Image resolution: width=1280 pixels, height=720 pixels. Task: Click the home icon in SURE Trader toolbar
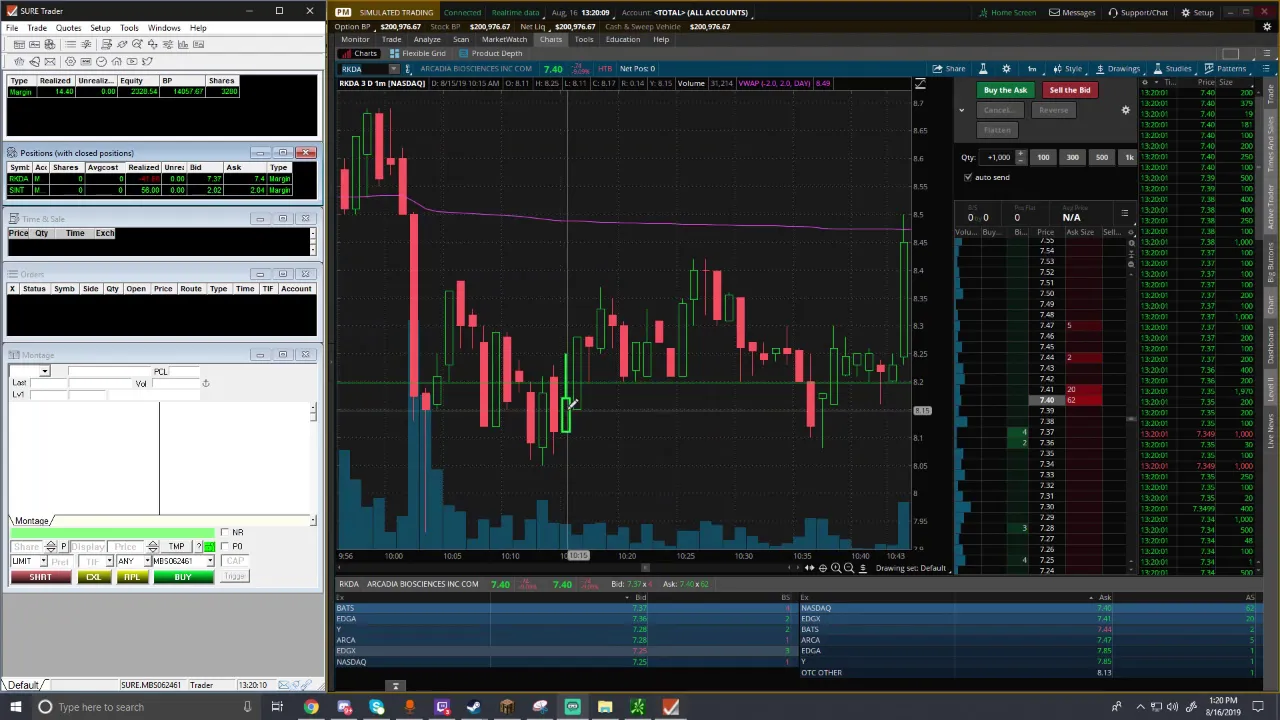pyautogui.click(x=116, y=61)
